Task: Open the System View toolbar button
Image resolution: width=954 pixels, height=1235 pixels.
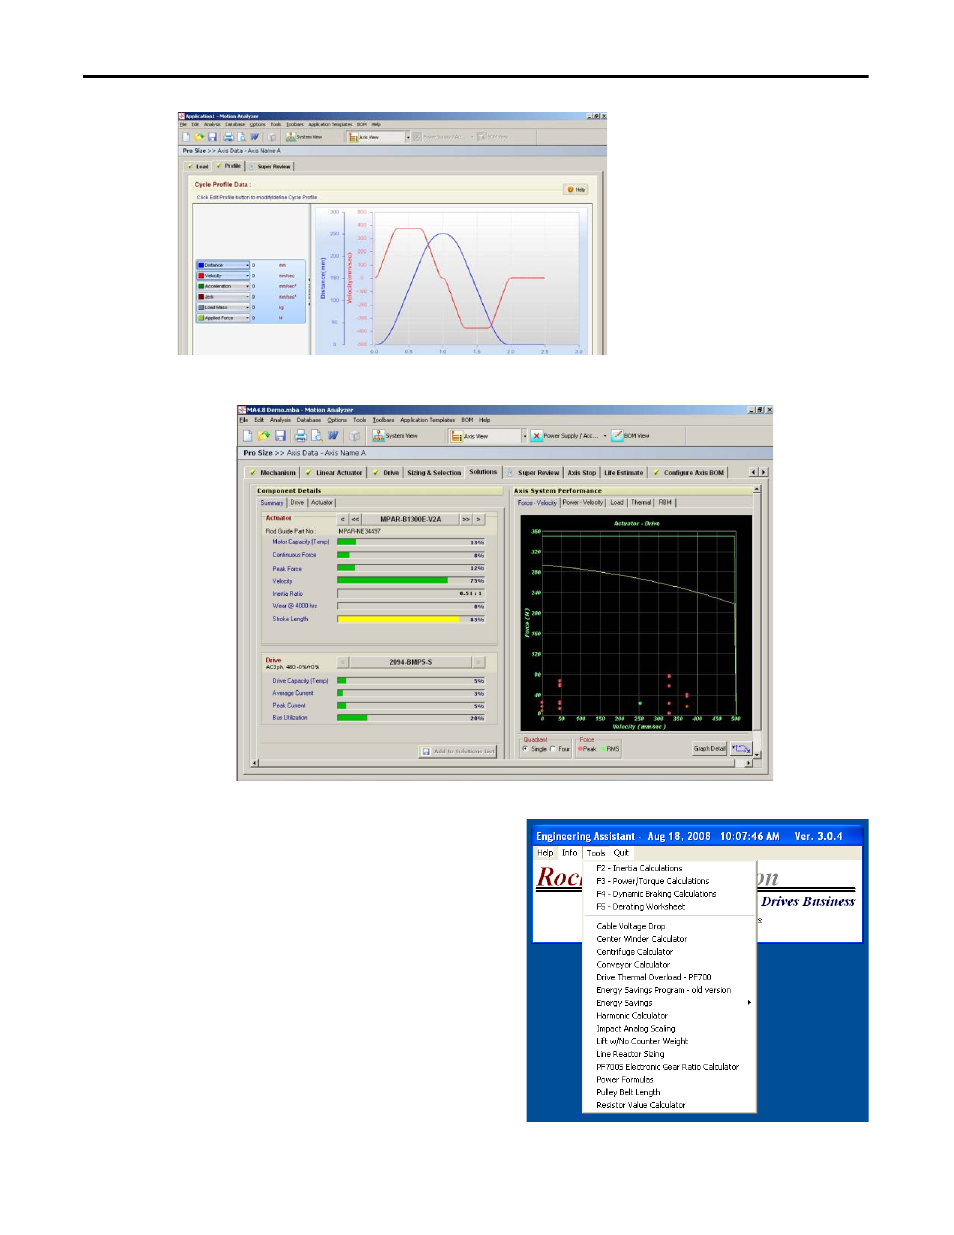Action: 395,436
